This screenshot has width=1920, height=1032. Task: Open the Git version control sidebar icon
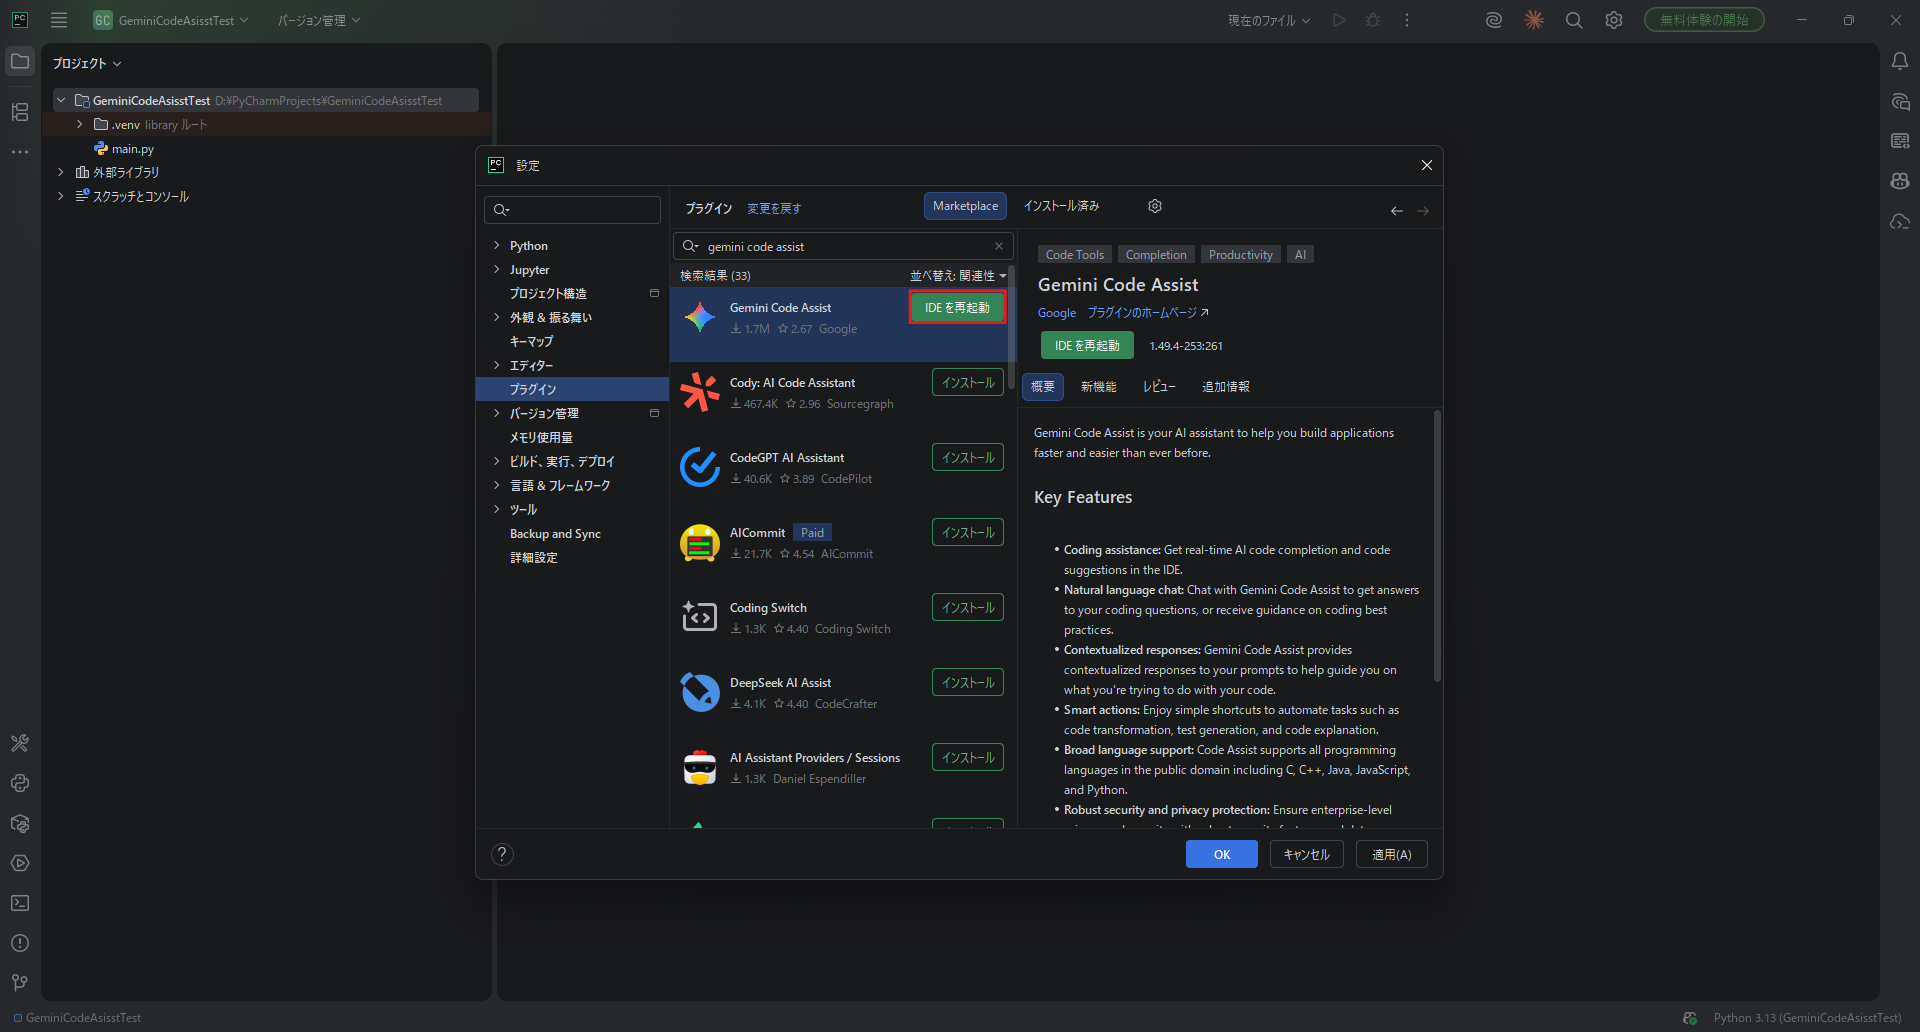pos(20,983)
